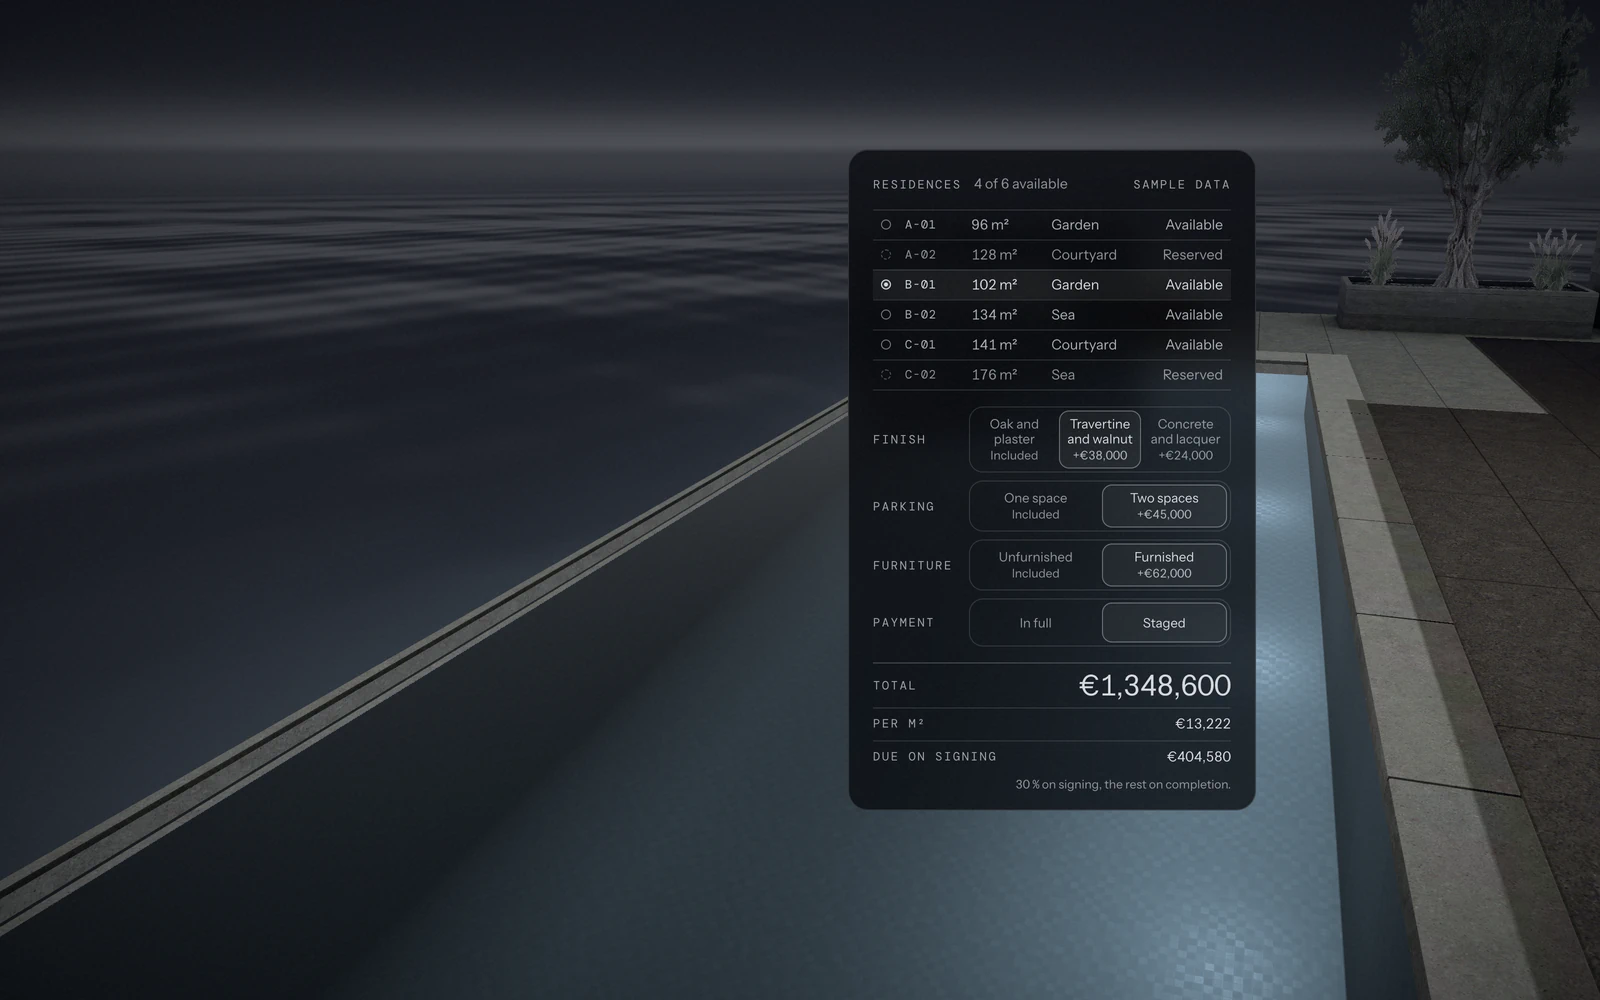
Task: Click Reserved status of A-02
Action: [x=1192, y=255]
